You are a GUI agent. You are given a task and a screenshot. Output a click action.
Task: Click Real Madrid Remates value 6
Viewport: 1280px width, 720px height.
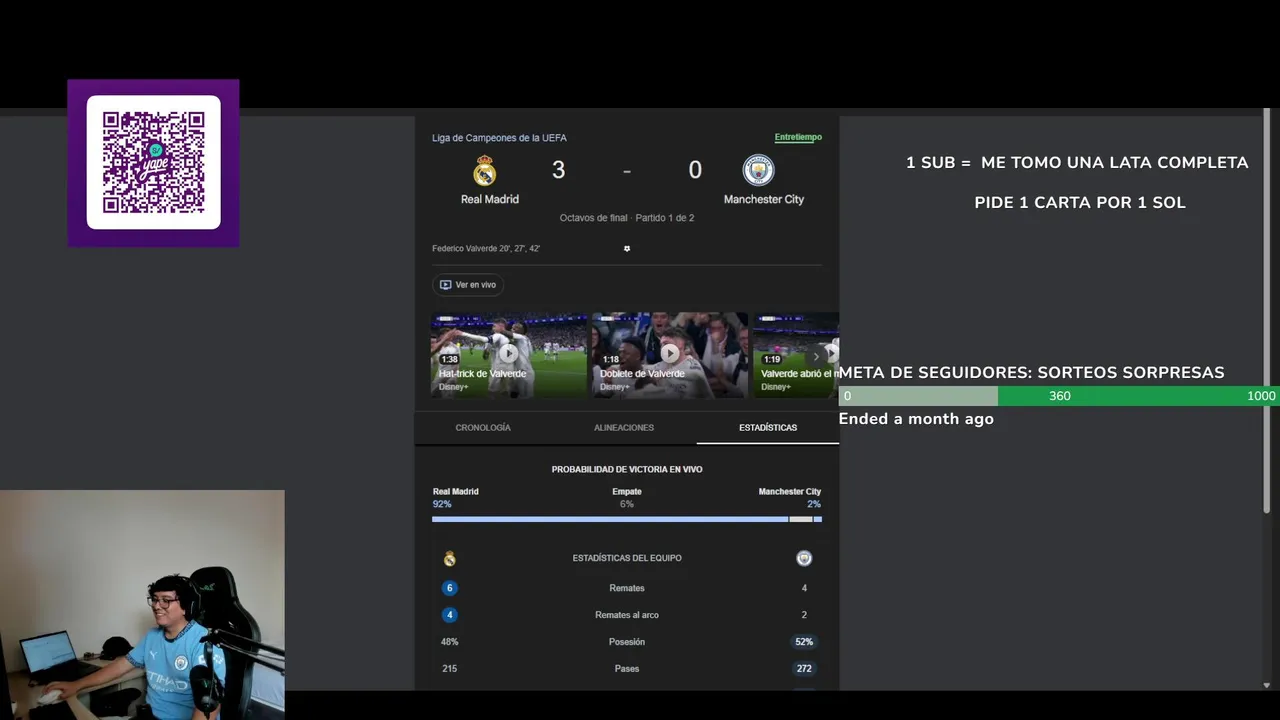click(450, 588)
